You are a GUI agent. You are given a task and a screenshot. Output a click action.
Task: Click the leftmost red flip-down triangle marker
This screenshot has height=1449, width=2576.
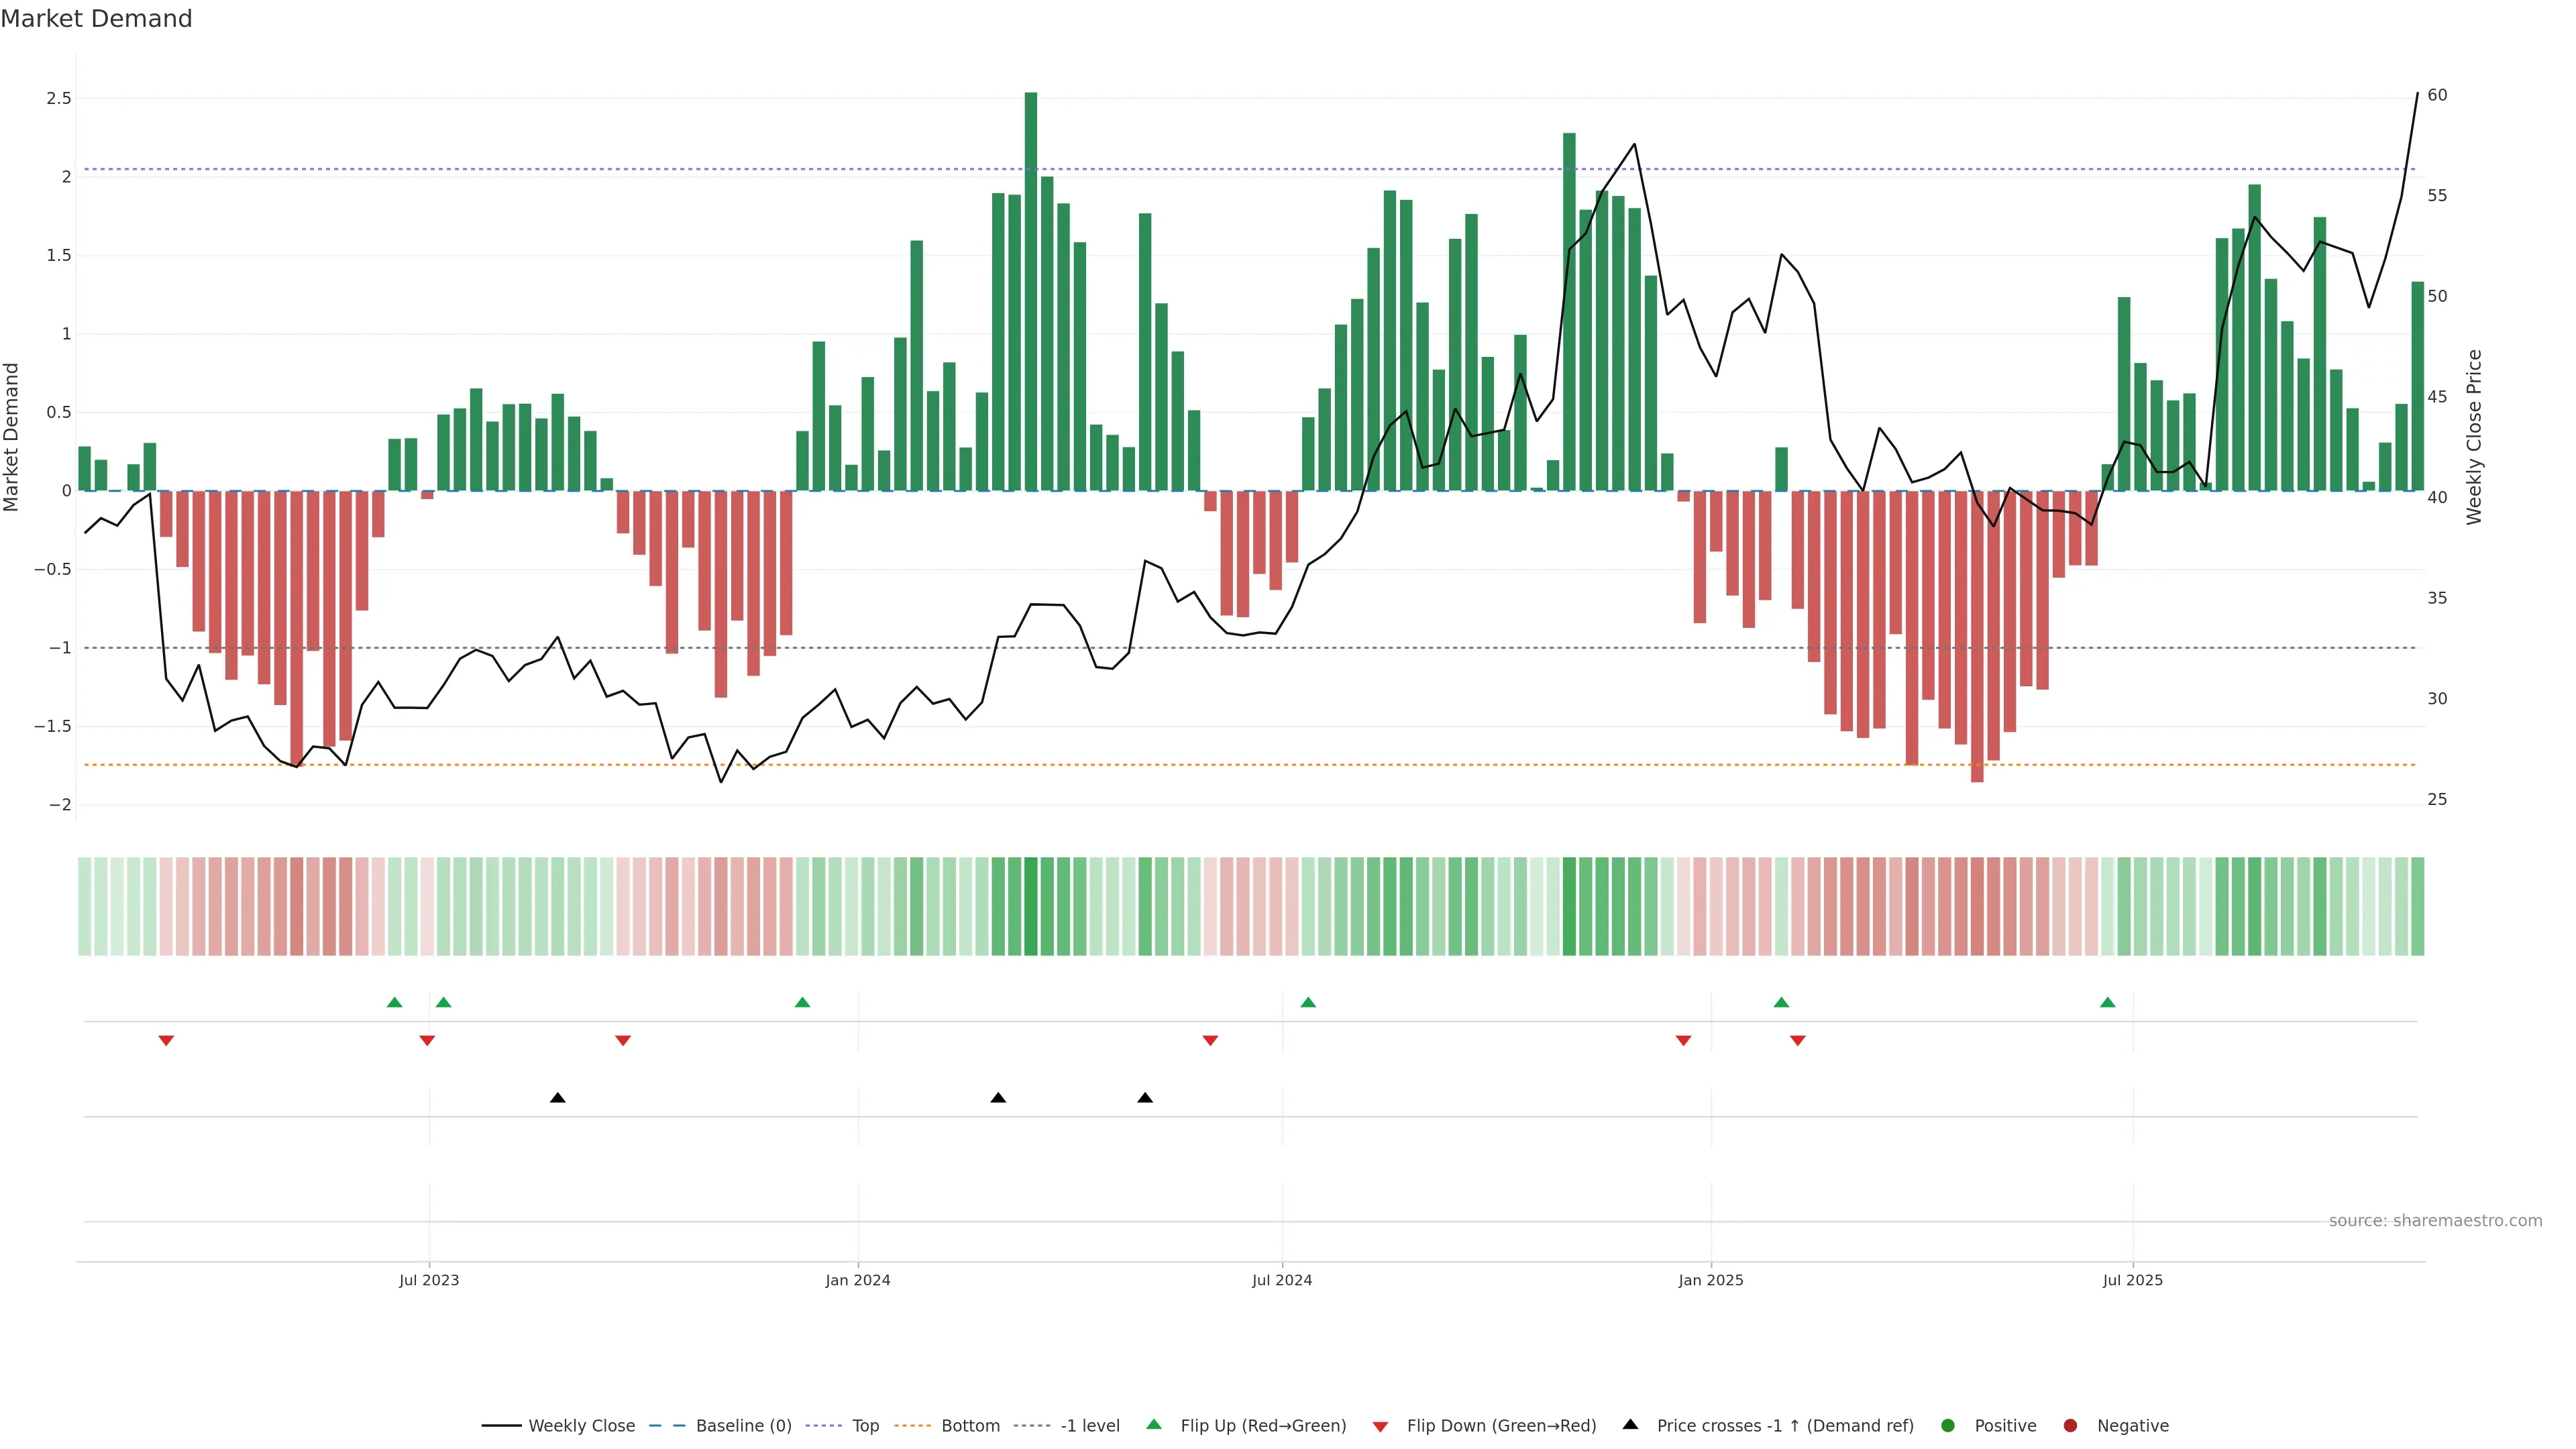pos(166,1041)
